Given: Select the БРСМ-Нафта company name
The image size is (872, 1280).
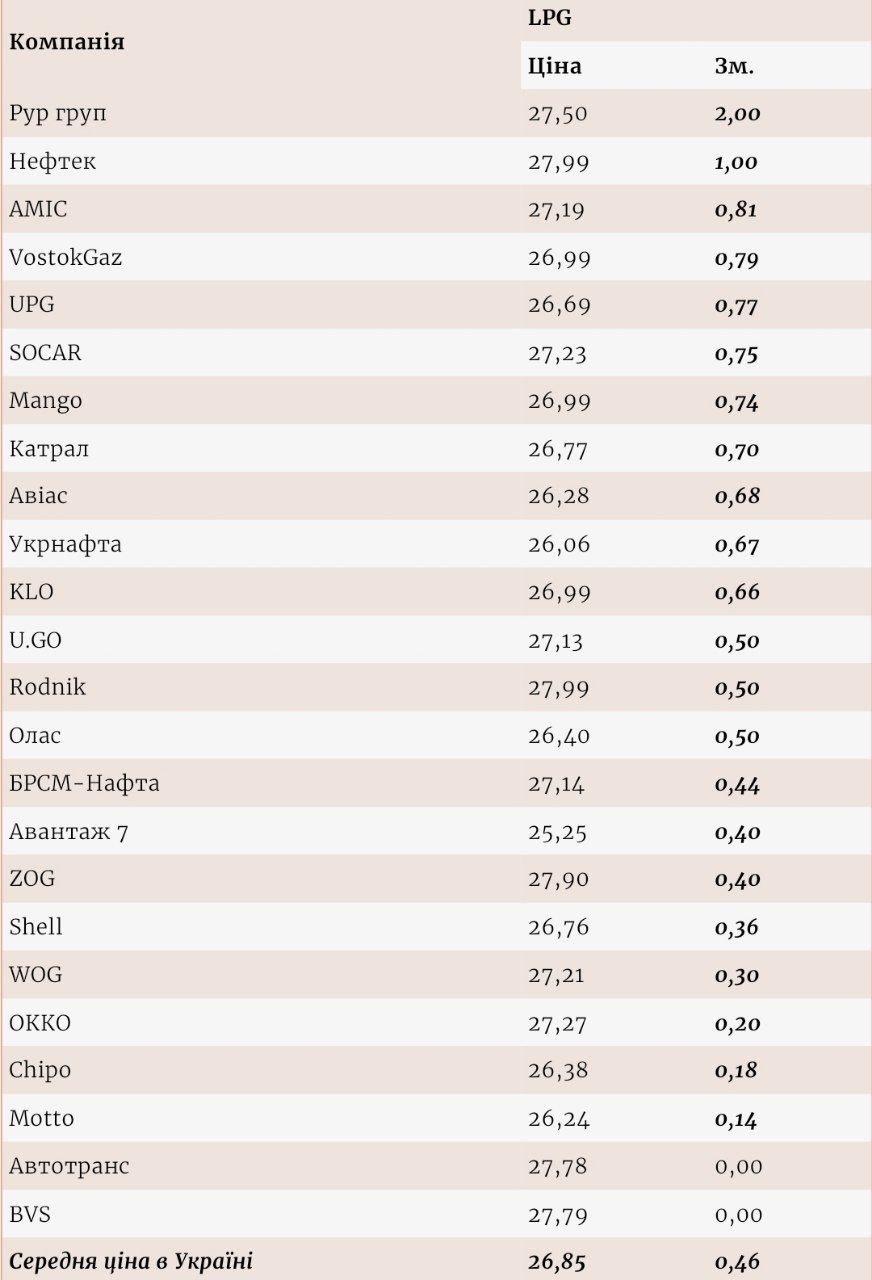Looking at the screenshot, I should click(x=84, y=784).
